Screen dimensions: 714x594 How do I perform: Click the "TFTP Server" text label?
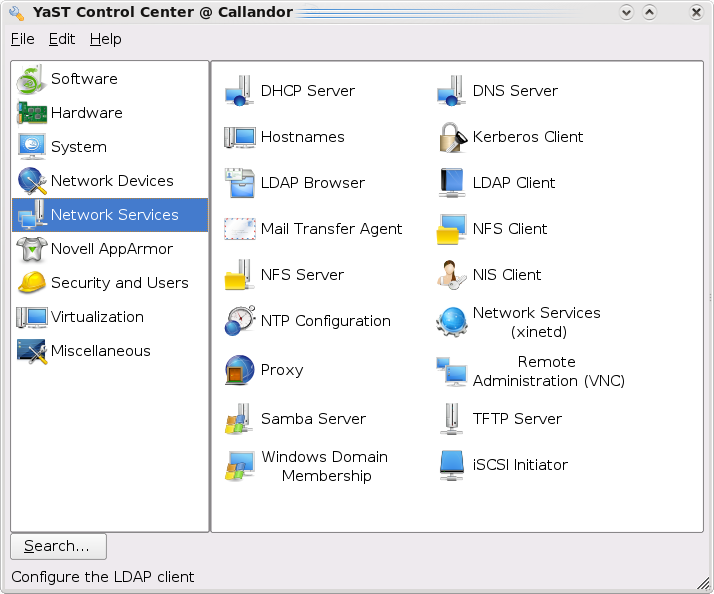(x=517, y=419)
